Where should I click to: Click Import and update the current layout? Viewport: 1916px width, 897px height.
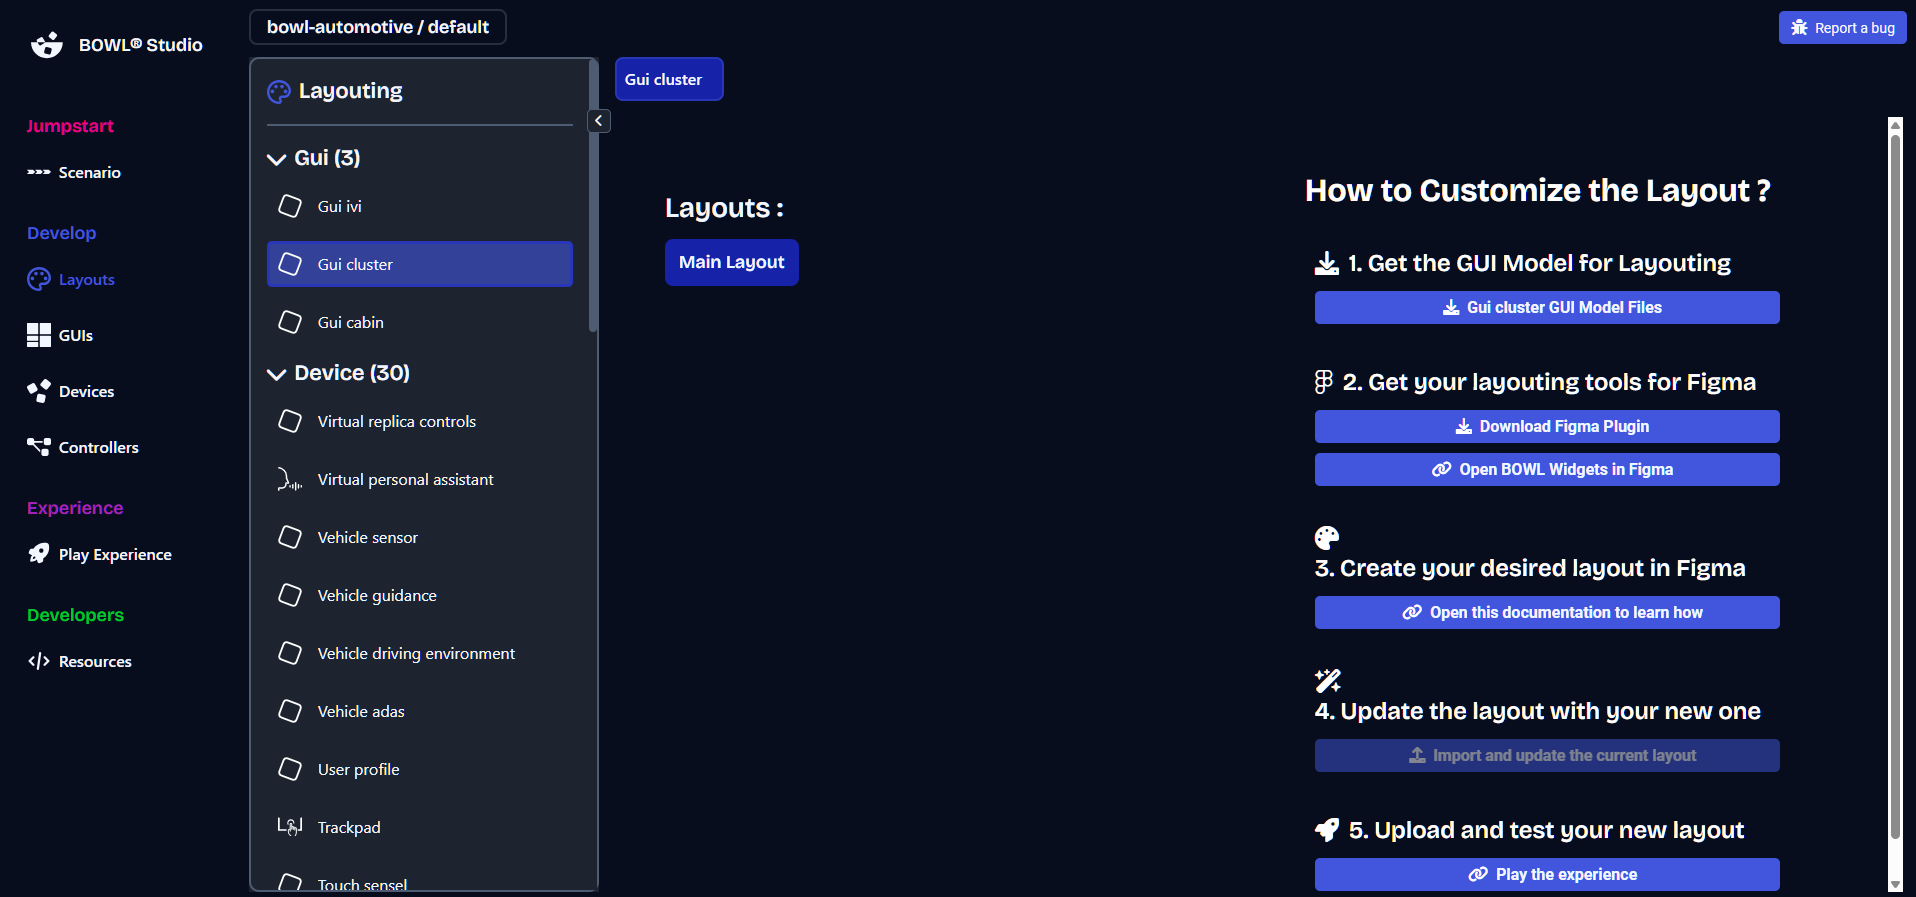pyautogui.click(x=1547, y=755)
